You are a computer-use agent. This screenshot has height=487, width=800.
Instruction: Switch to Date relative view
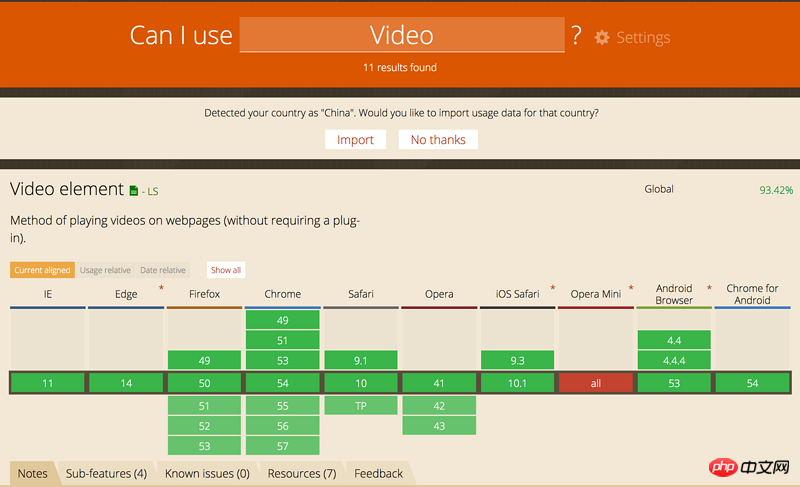point(163,270)
